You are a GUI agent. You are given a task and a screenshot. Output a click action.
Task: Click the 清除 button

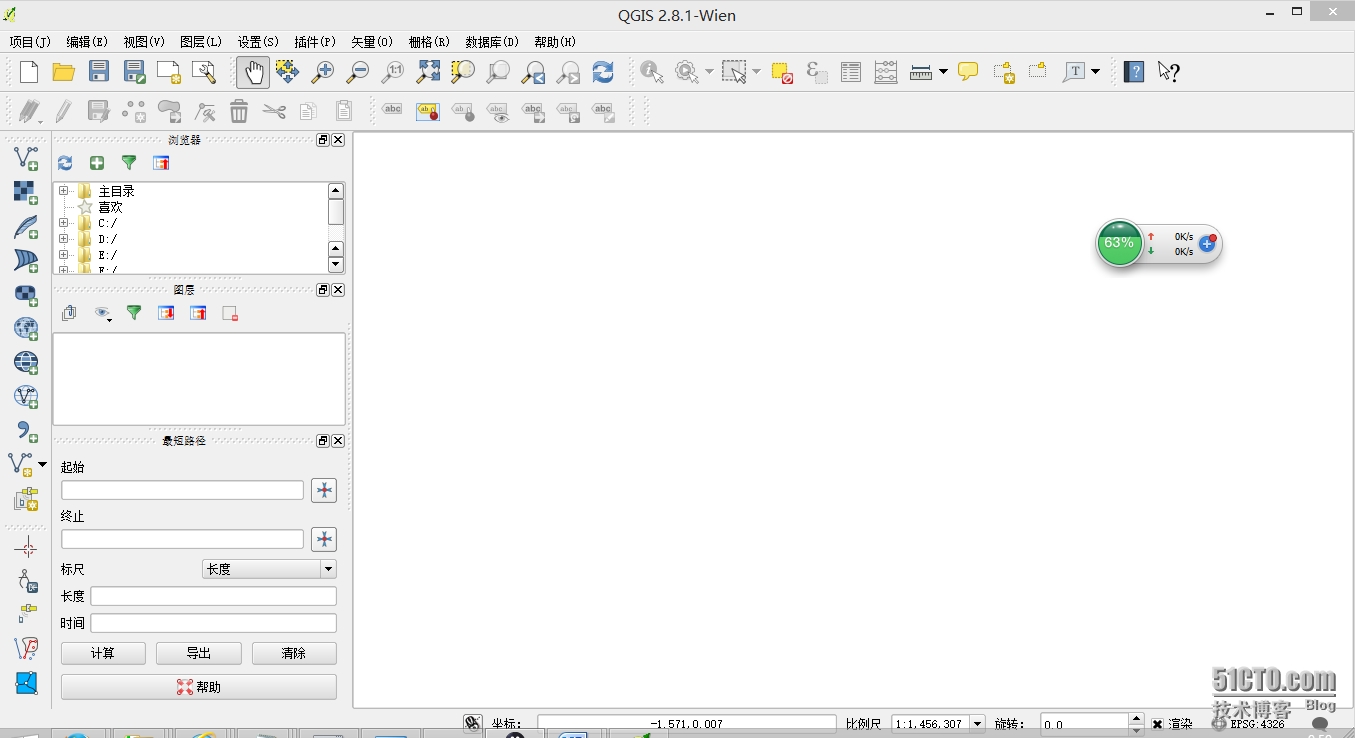tap(294, 653)
